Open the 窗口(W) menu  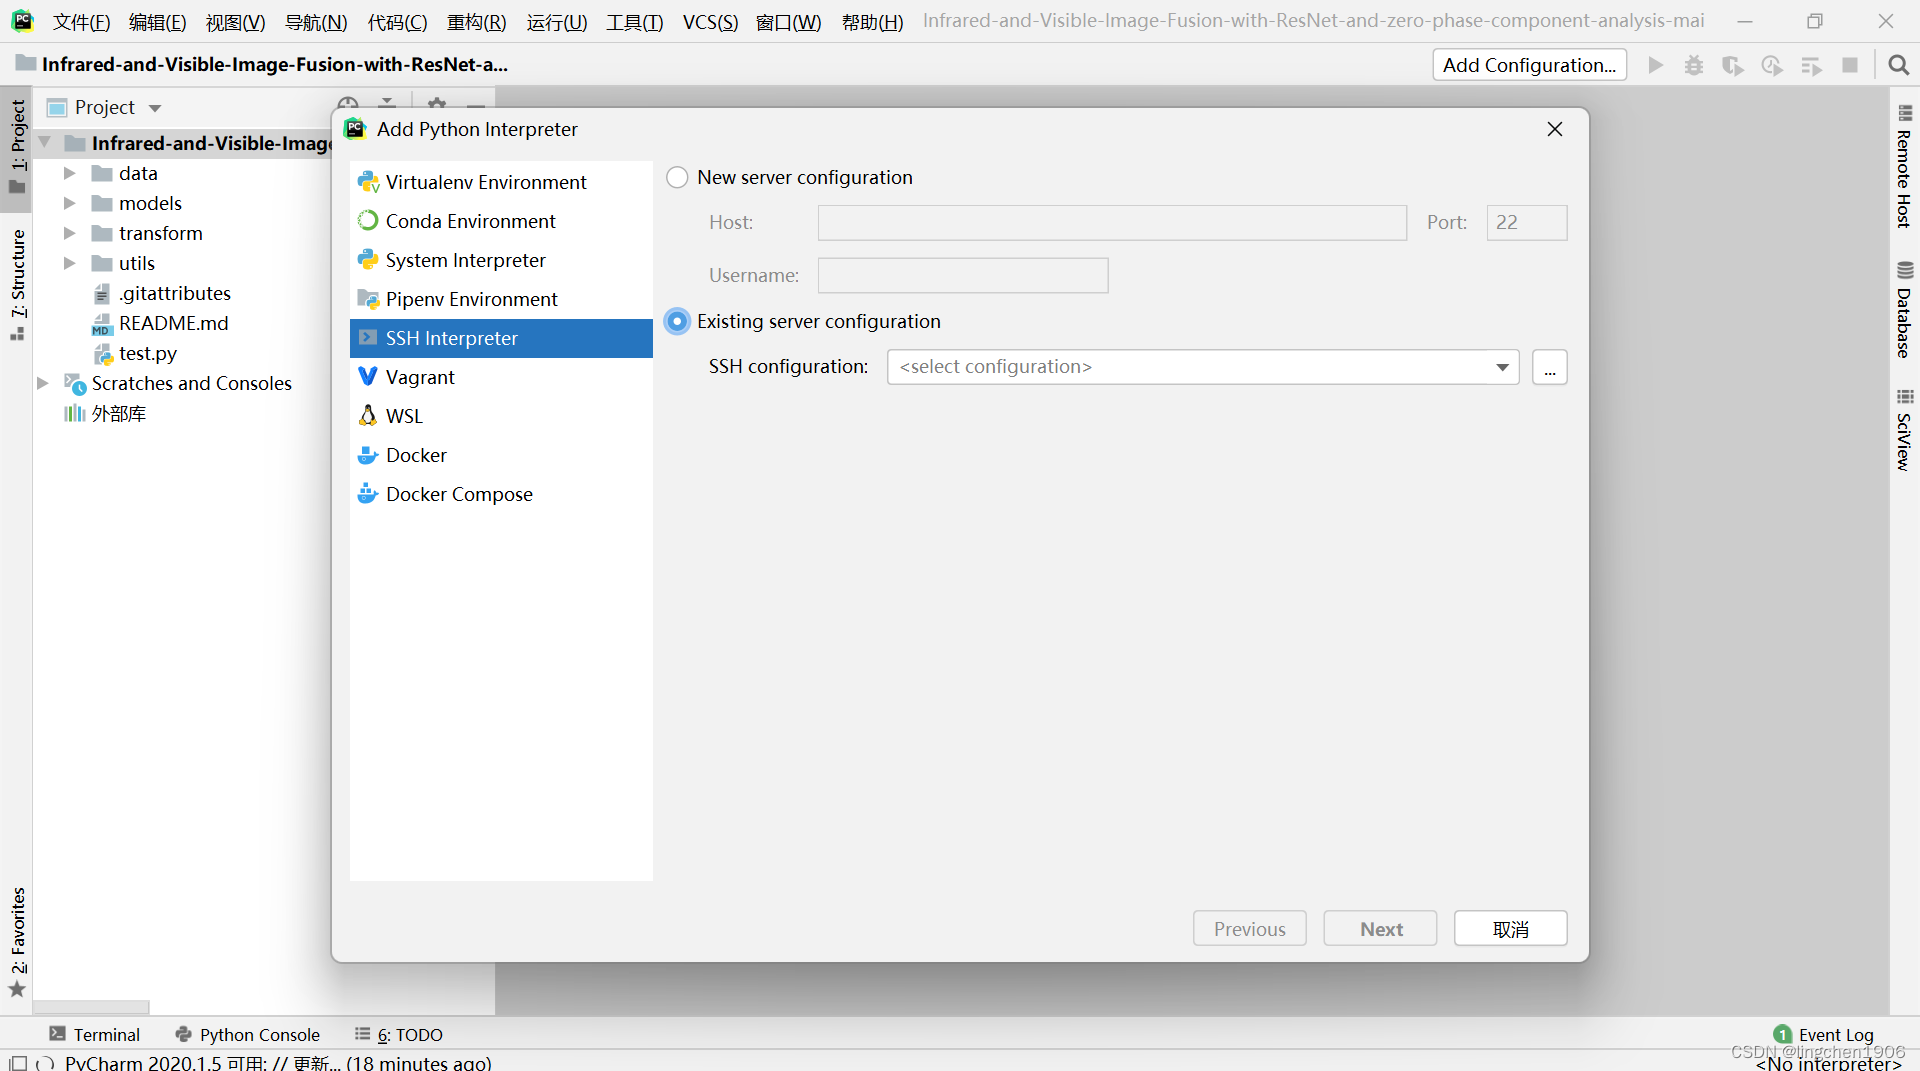[788, 22]
